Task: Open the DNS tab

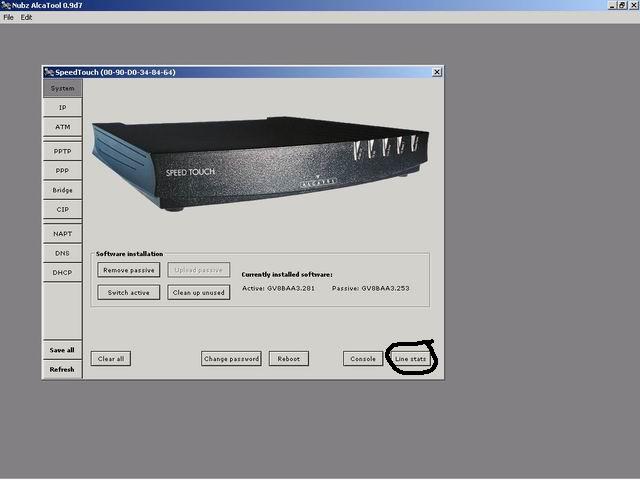Action: (x=62, y=253)
